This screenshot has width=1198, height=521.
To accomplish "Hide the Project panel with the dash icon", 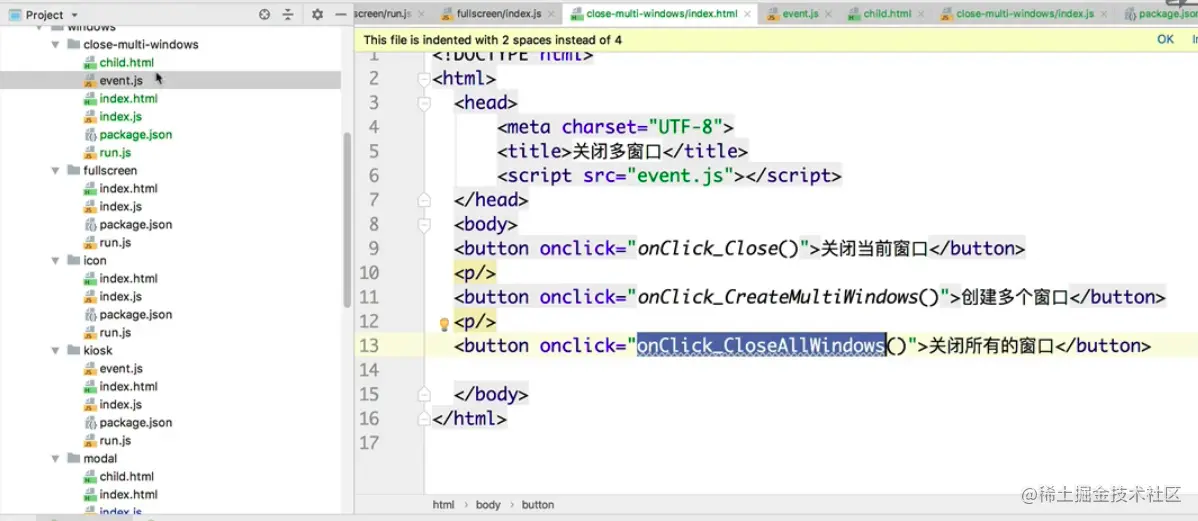I will click(340, 15).
